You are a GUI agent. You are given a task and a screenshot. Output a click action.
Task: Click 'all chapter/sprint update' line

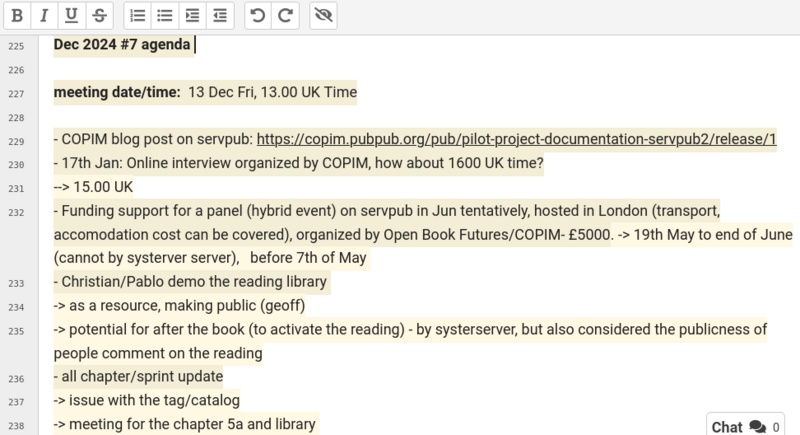138,376
